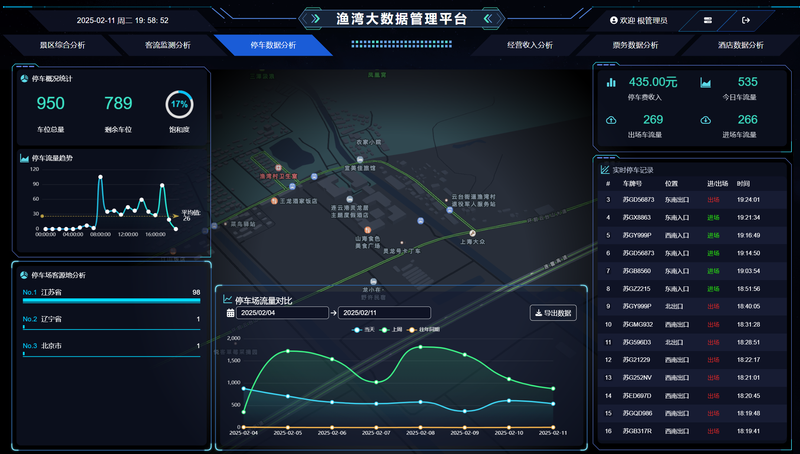The height and width of the screenshot is (454, 800).
Task: Select record row 16 at 18:19:41
Action: pyautogui.click(x=692, y=431)
